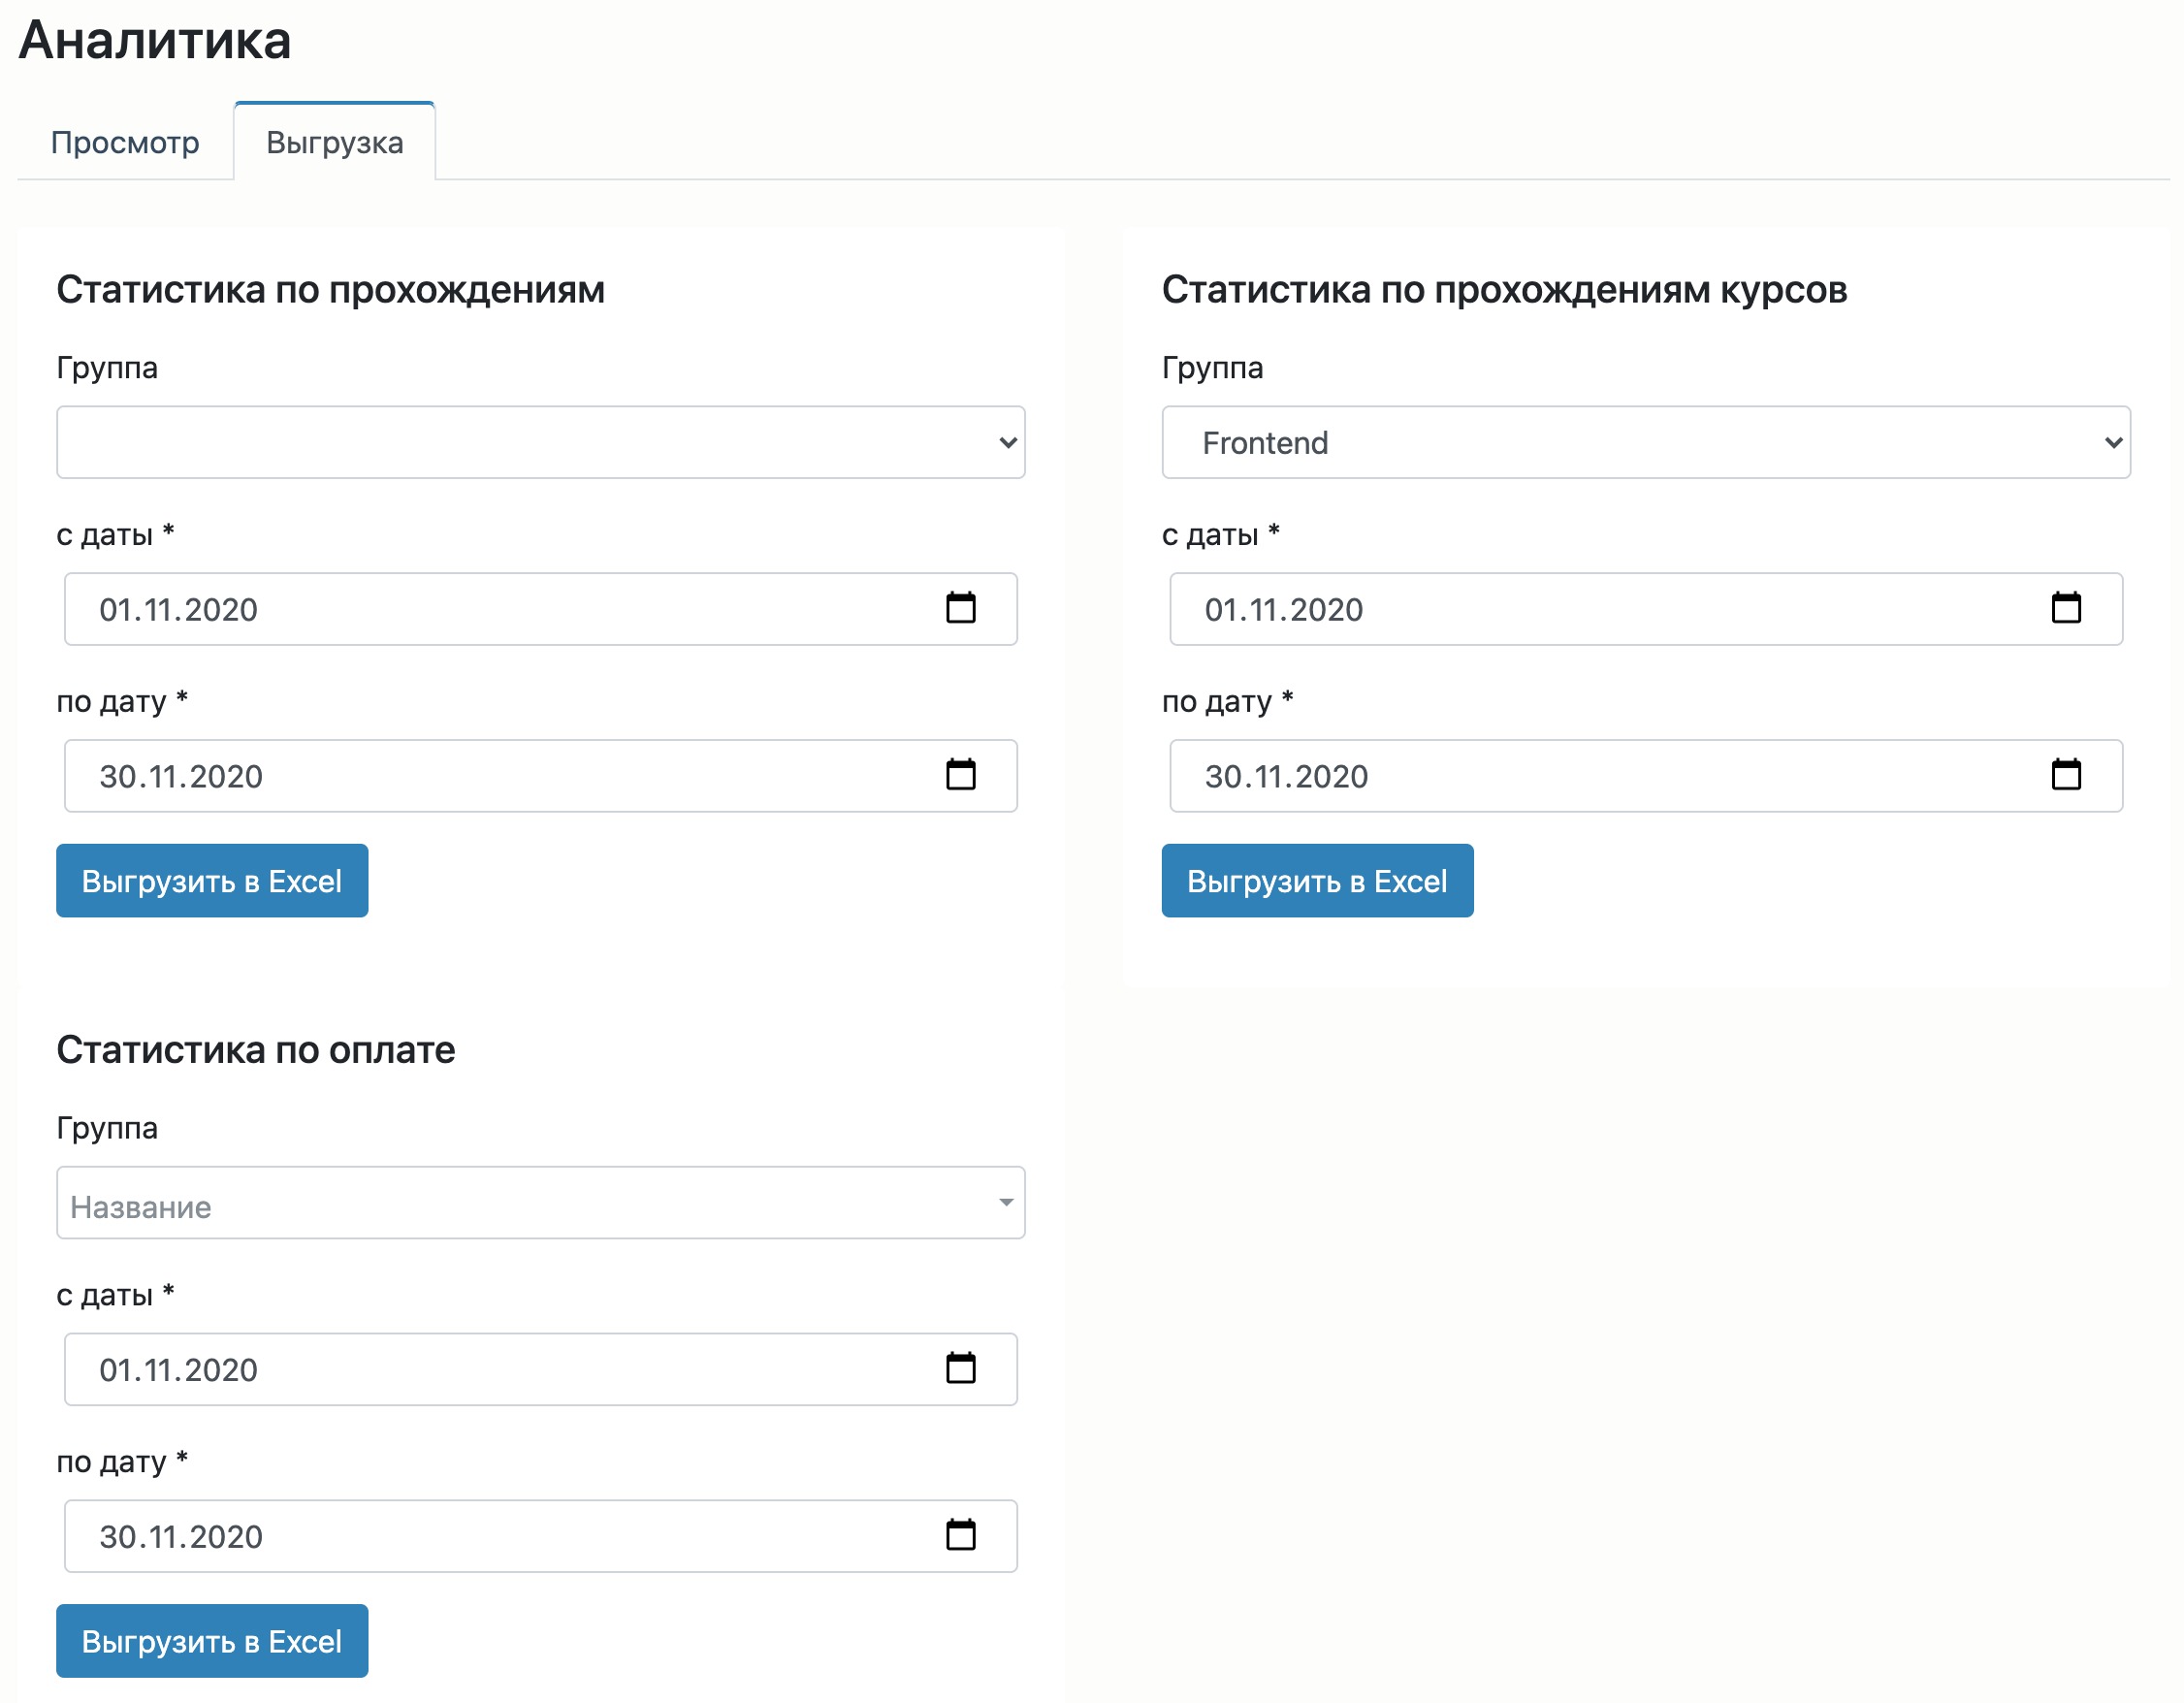Switch to the Просмотр tab

(125, 142)
